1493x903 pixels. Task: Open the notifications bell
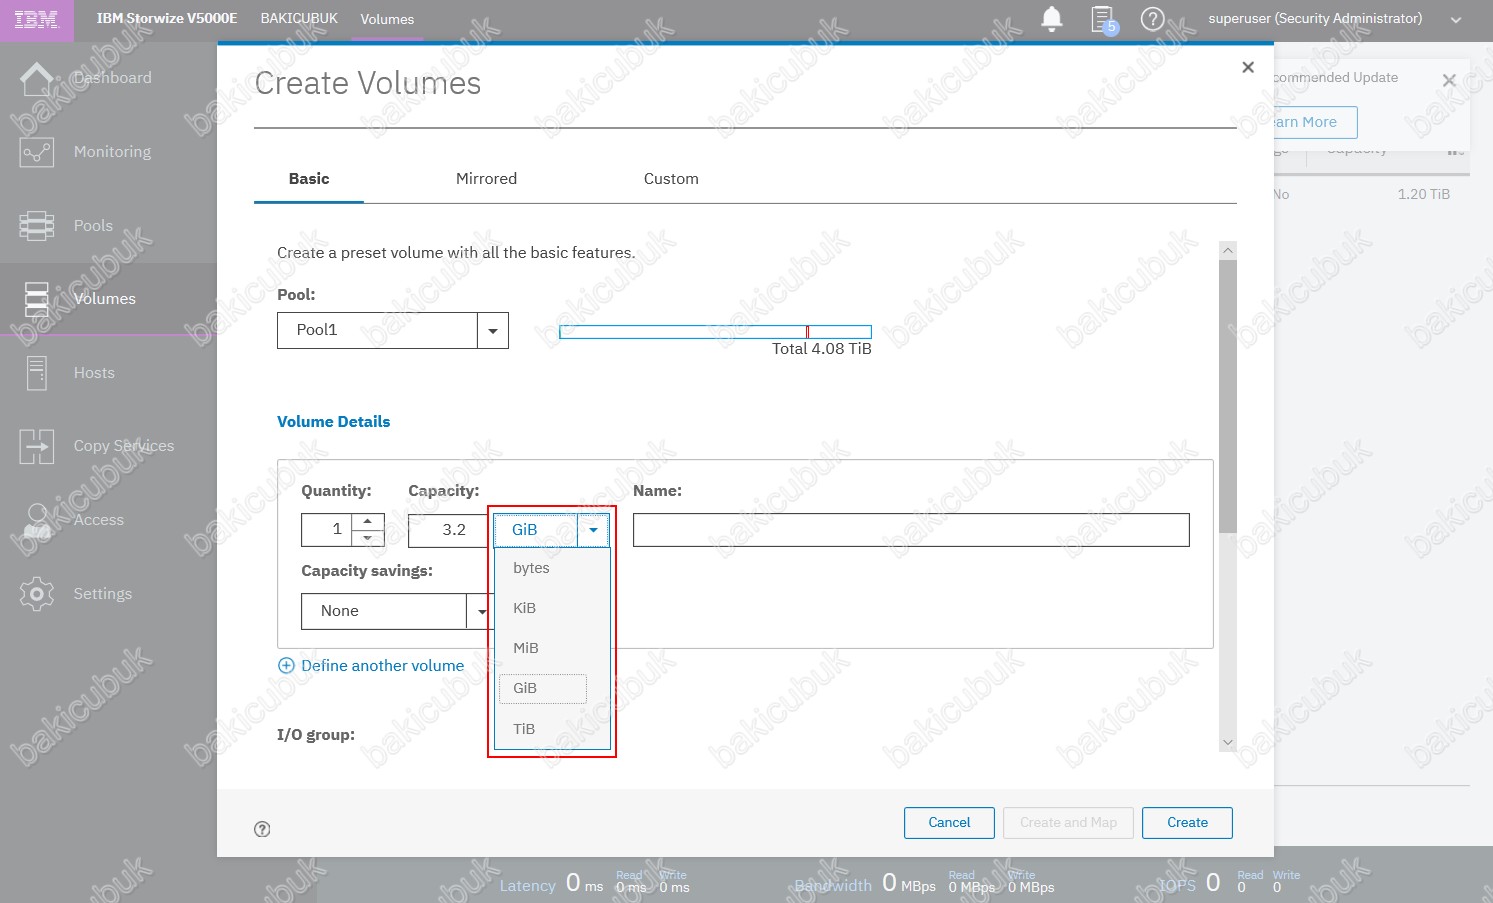coord(1052,19)
